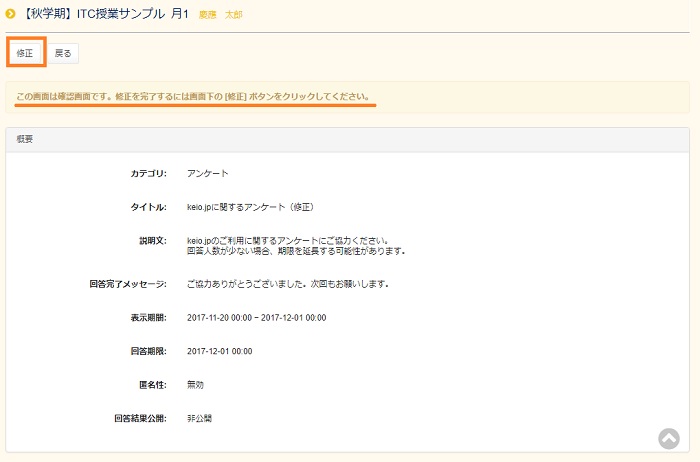Image resolution: width=700 pixels, height=462 pixels.
Task: Select the アンケート category value
Action: [x=207, y=174]
